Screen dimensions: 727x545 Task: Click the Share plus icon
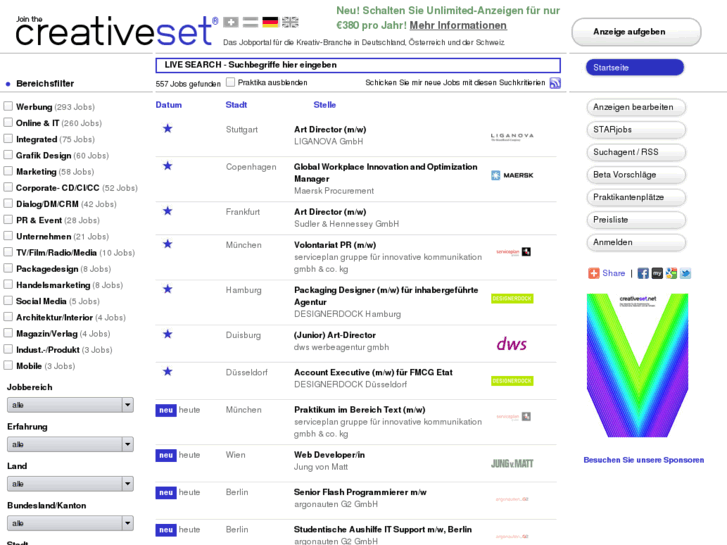pos(594,273)
